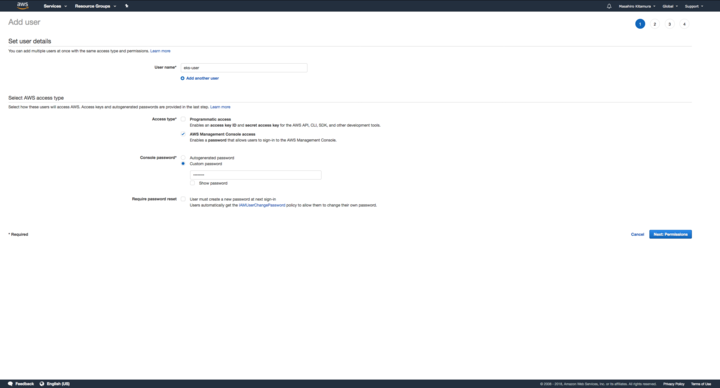Focus the User name input field
Viewport: 720px width, 388px height.
[x=244, y=67]
